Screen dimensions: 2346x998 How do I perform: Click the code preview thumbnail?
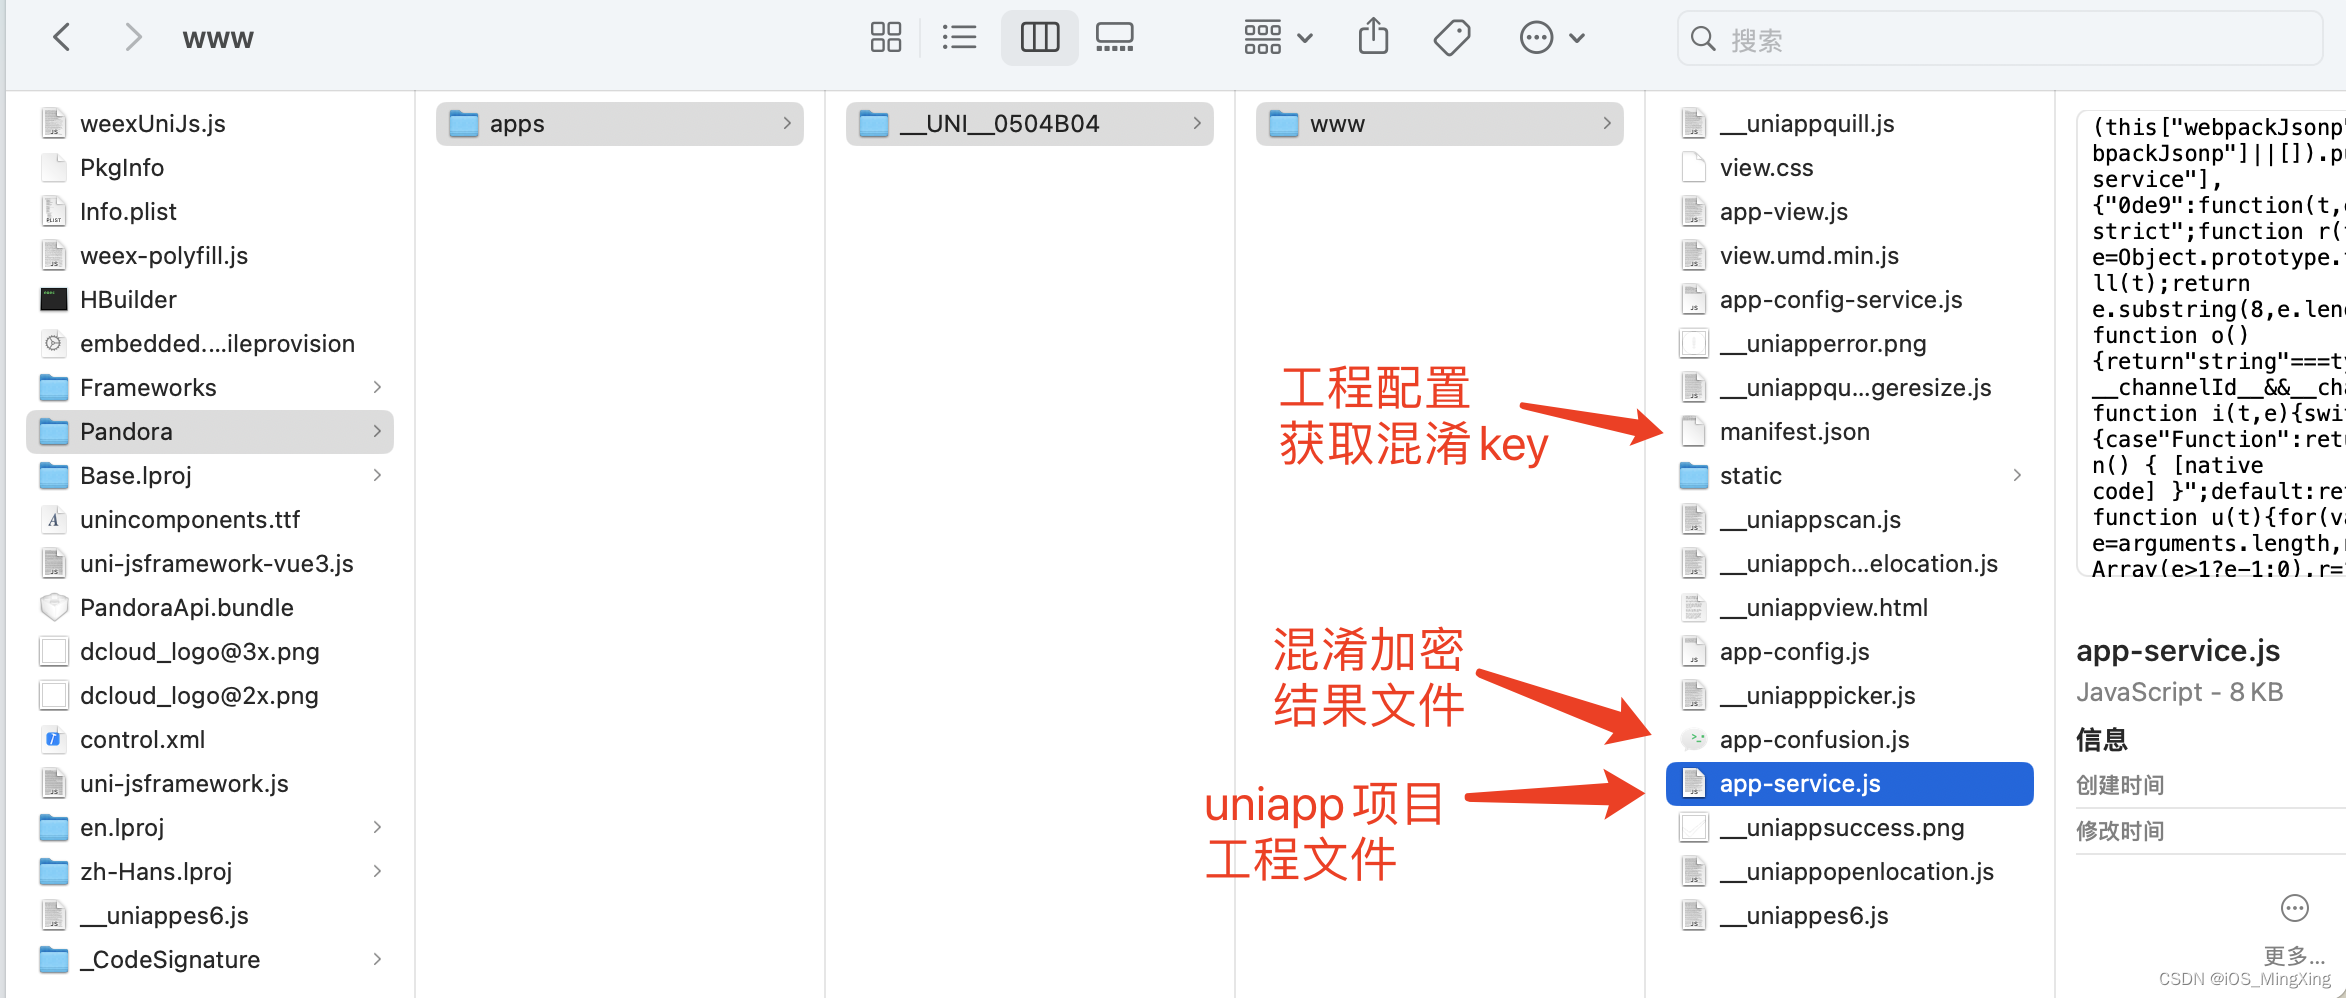pyautogui.click(x=2212, y=345)
